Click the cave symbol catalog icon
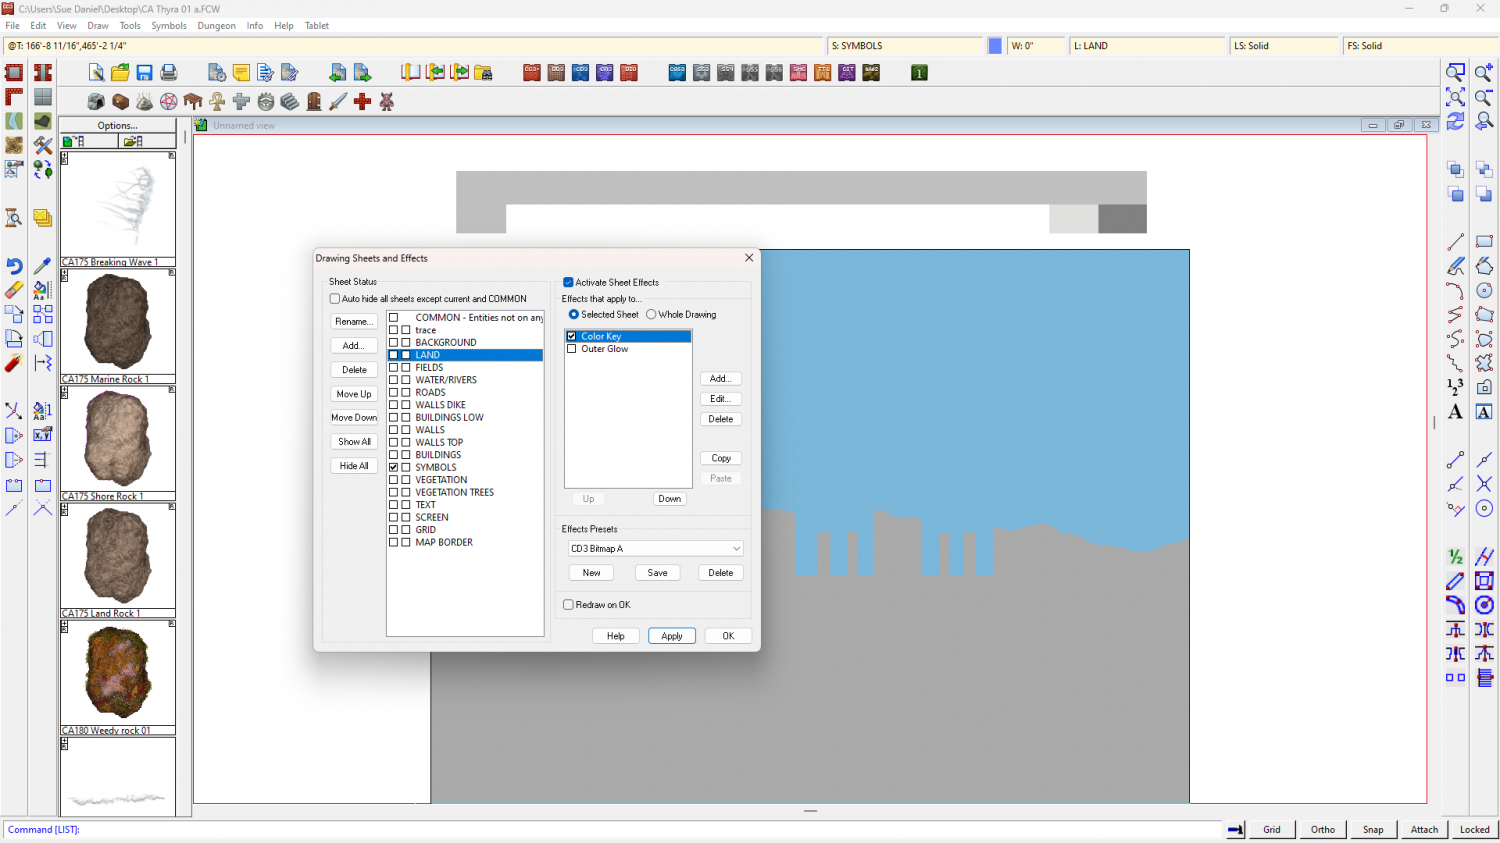This screenshot has width=1500, height=843. click(x=96, y=102)
